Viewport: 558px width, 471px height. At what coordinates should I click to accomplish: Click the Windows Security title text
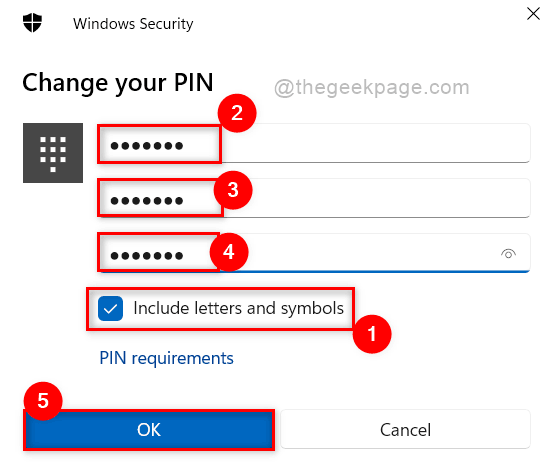[133, 24]
